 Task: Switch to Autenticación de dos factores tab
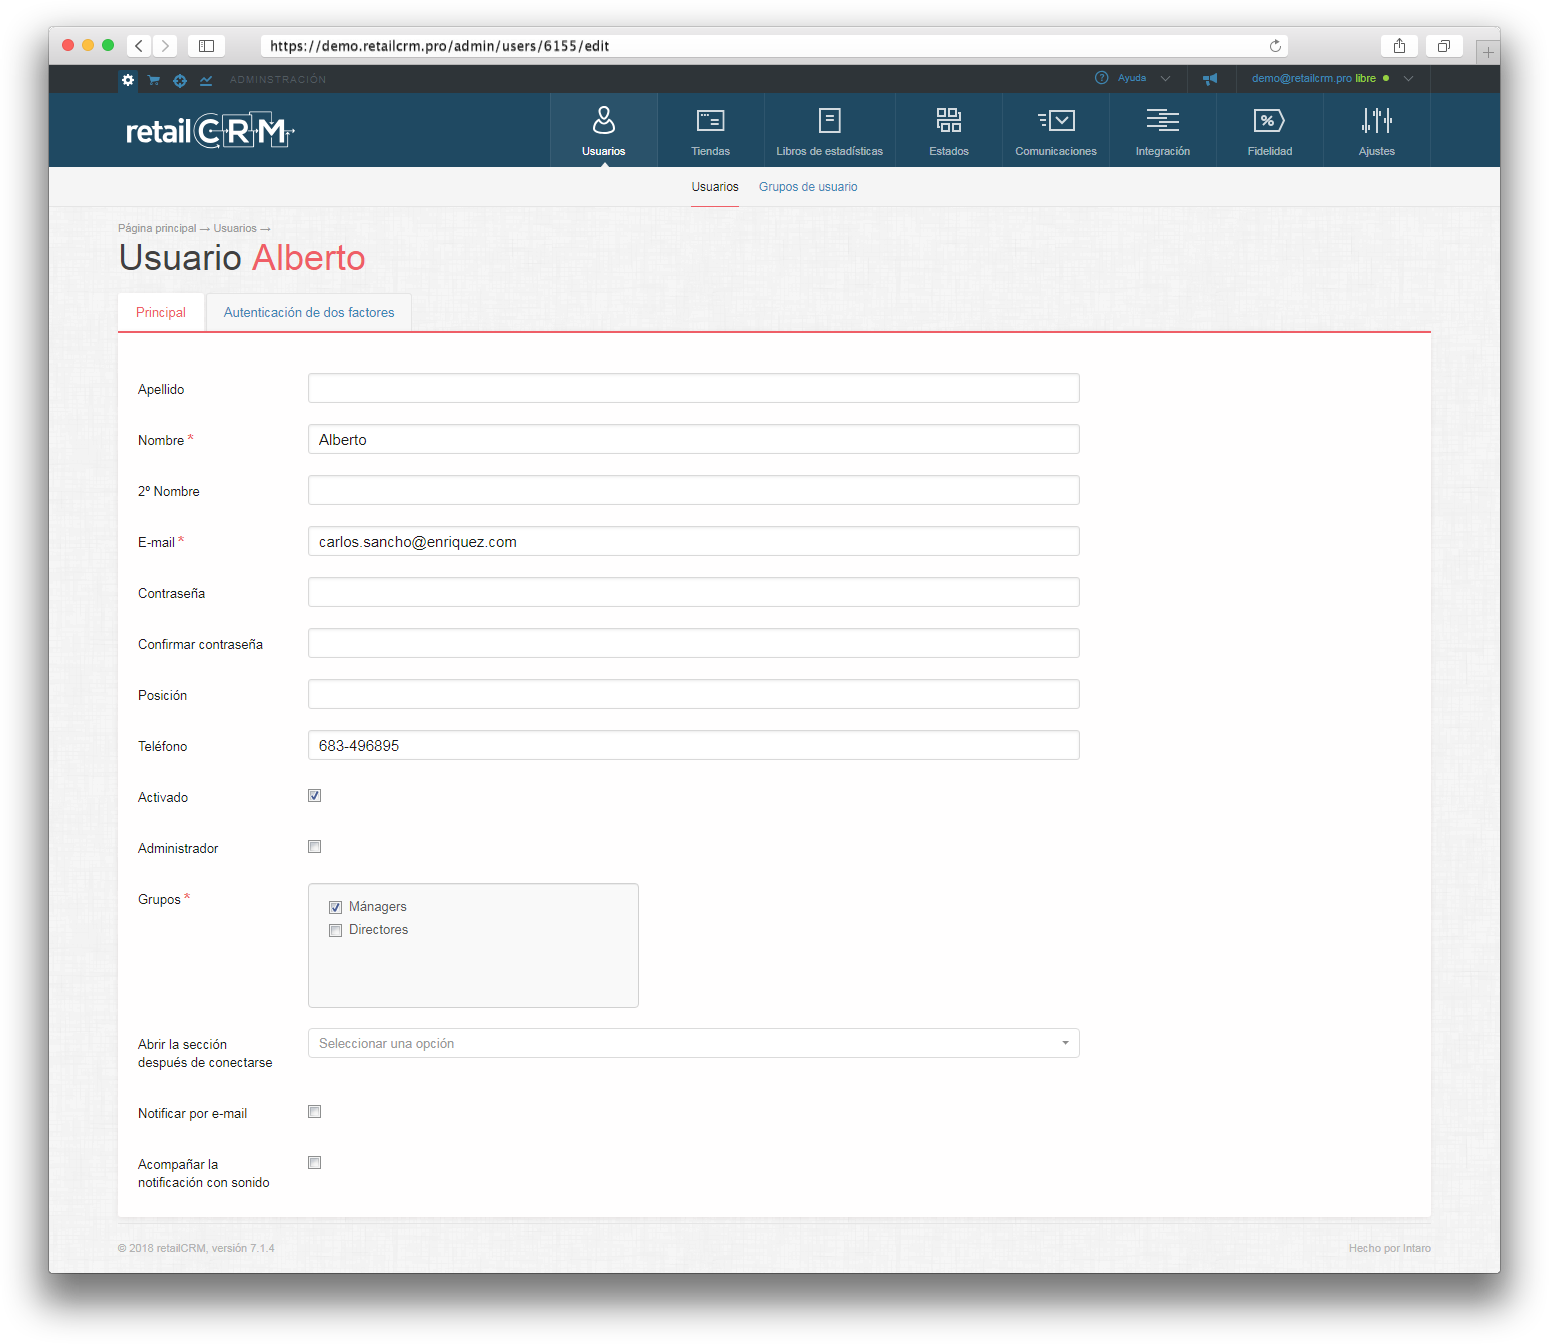[309, 312]
